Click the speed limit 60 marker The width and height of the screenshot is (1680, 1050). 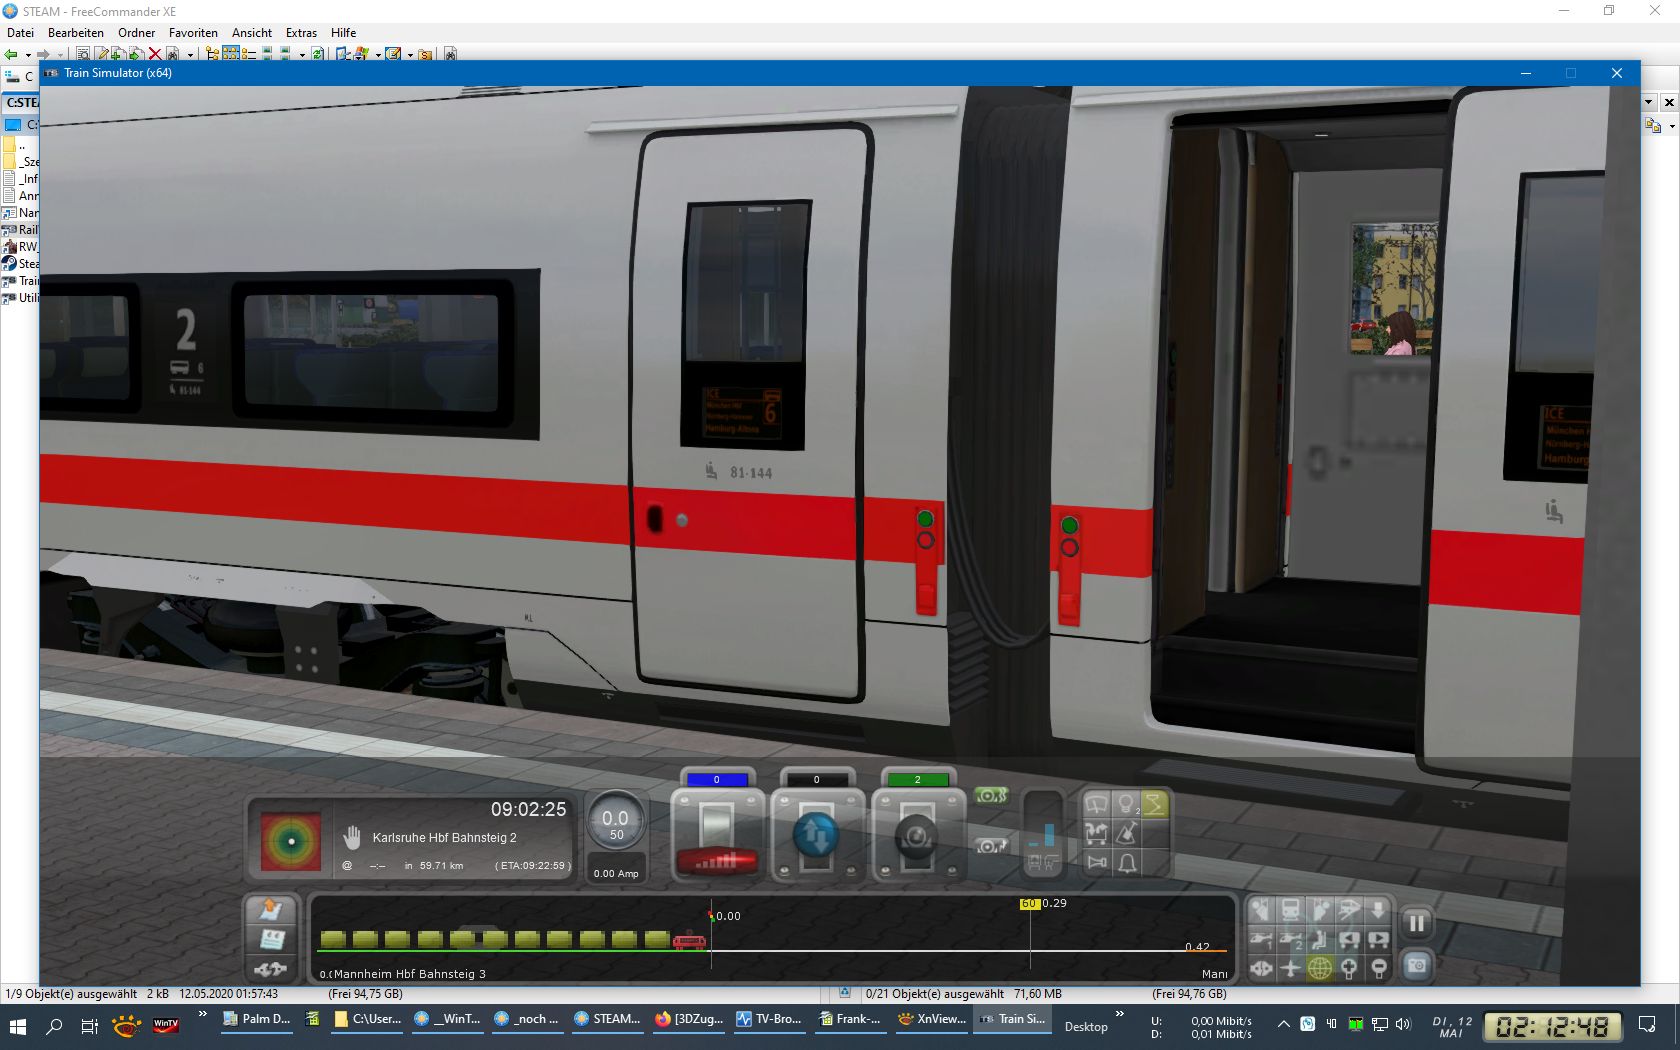(x=1029, y=903)
